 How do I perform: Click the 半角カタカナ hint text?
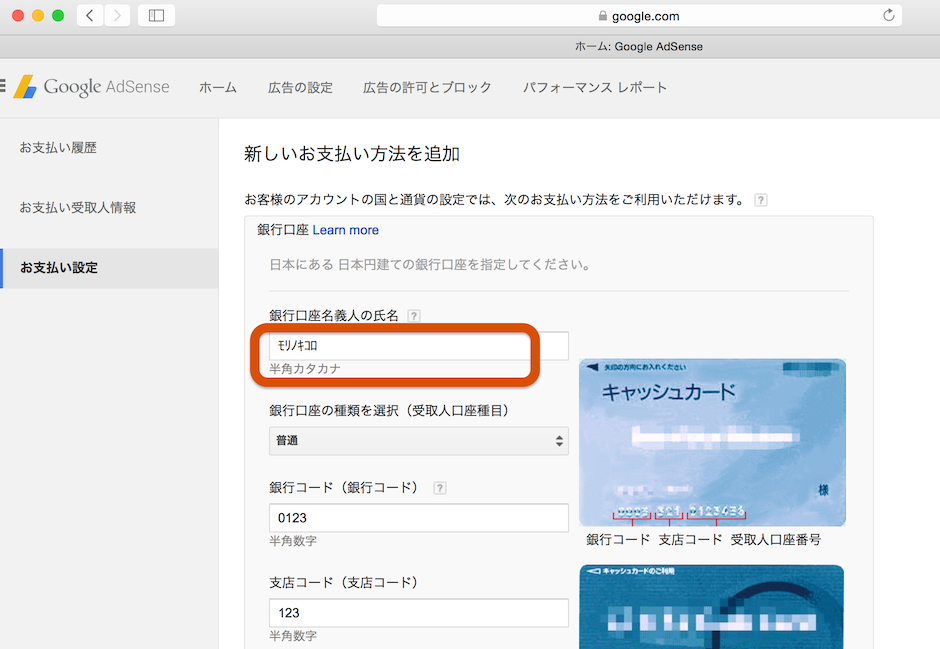point(305,369)
